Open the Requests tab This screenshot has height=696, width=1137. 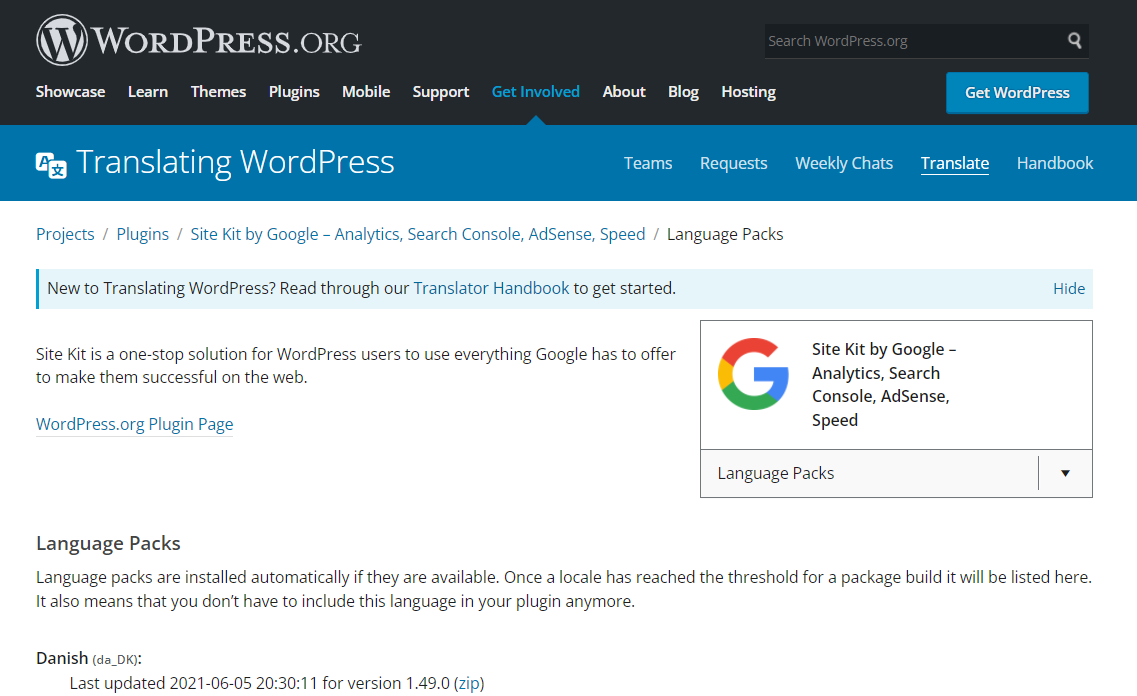733,163
